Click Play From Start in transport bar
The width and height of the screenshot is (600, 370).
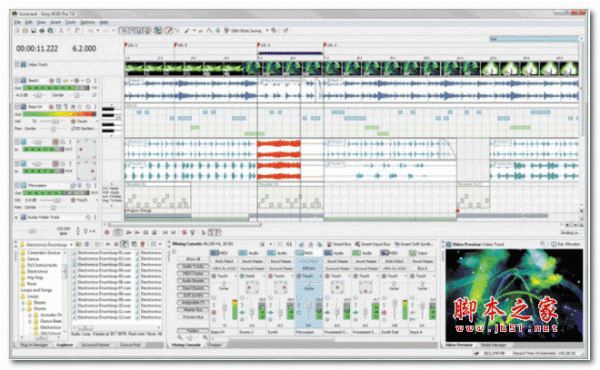pyautogui.click(x=129, y=232)
